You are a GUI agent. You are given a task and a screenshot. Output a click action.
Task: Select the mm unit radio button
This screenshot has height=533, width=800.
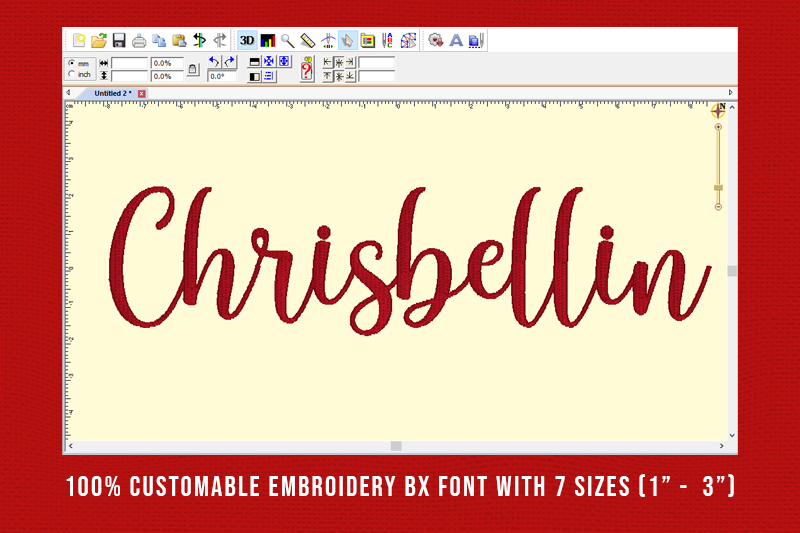[72, 63]
